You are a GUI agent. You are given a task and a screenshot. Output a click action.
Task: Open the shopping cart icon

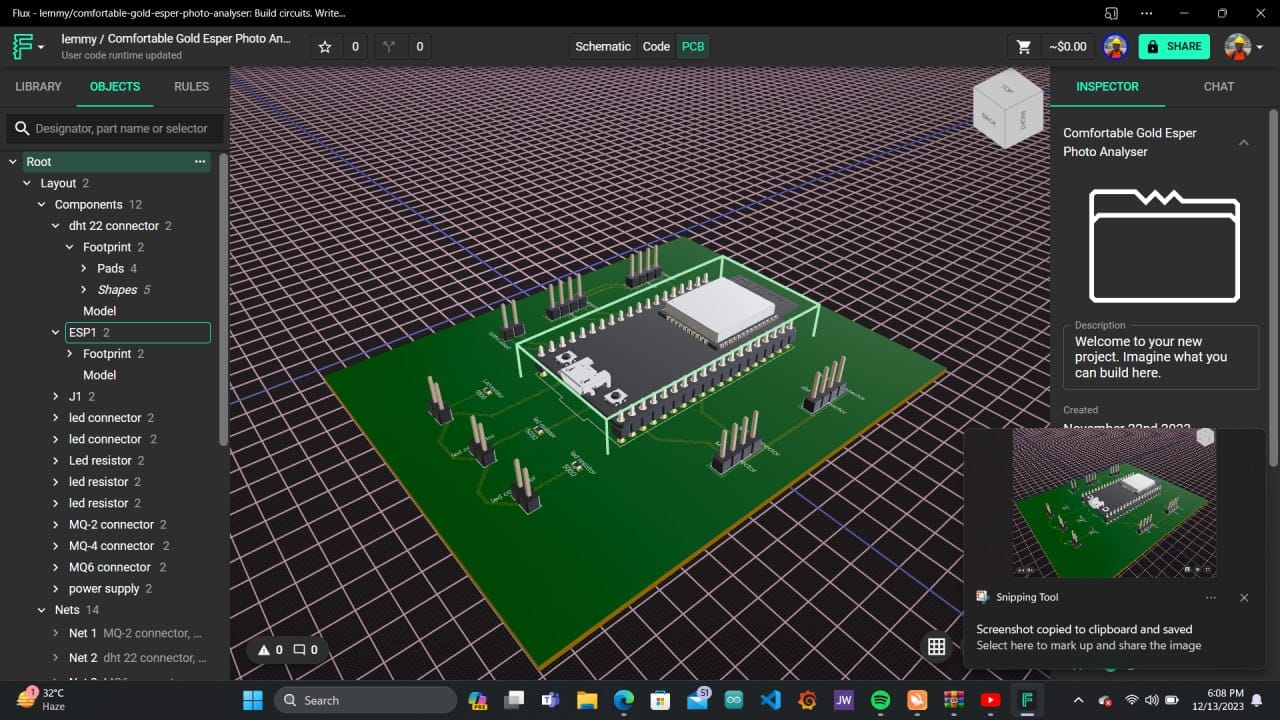1023,46
